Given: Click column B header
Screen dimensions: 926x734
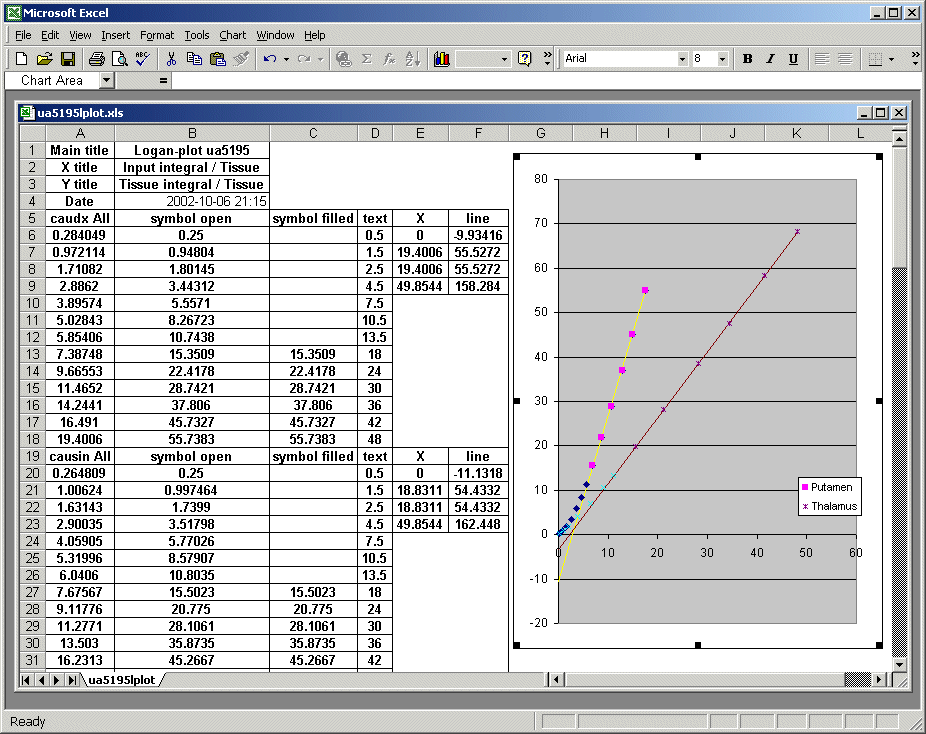Looking at the screenshot, I should (x=192, y=133).
